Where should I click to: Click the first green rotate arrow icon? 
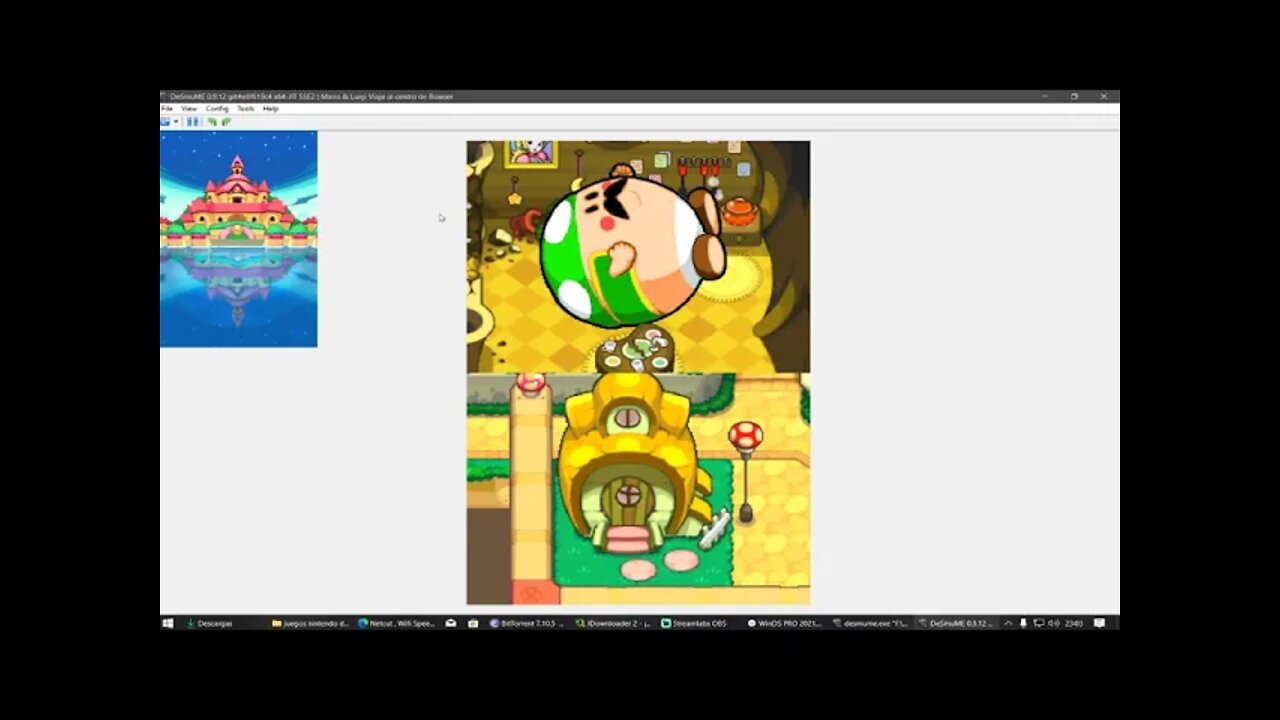[x=212, y=122]
